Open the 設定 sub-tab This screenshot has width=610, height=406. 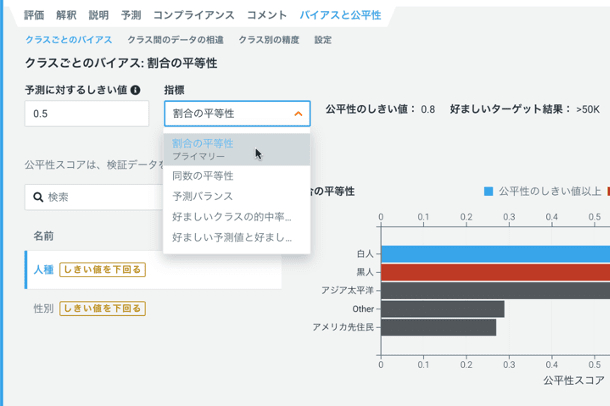(323, 40)
